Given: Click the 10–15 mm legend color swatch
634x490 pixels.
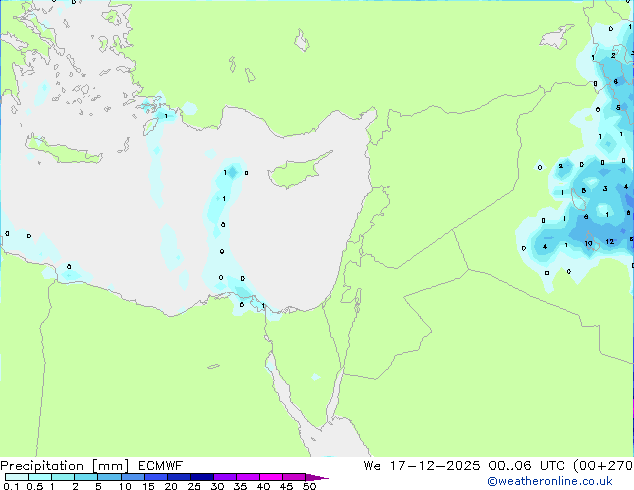Looking at the screenshot, I should point(132,477).
